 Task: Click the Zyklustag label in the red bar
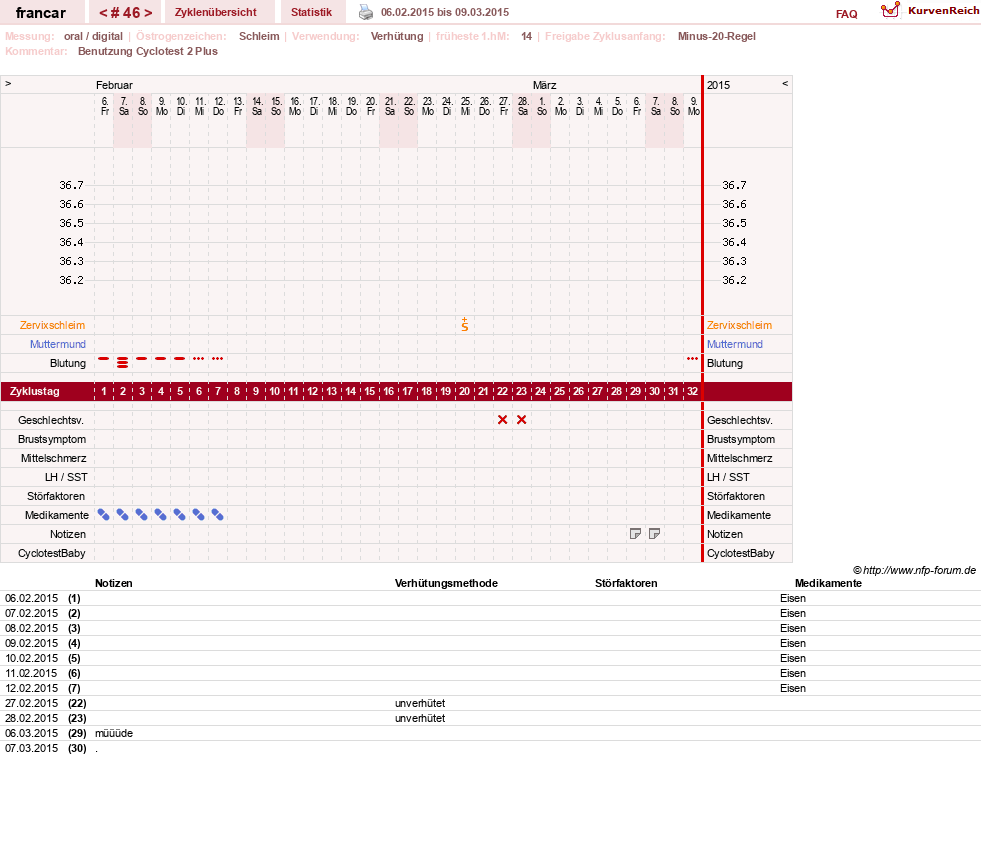[x=35, y=391]
